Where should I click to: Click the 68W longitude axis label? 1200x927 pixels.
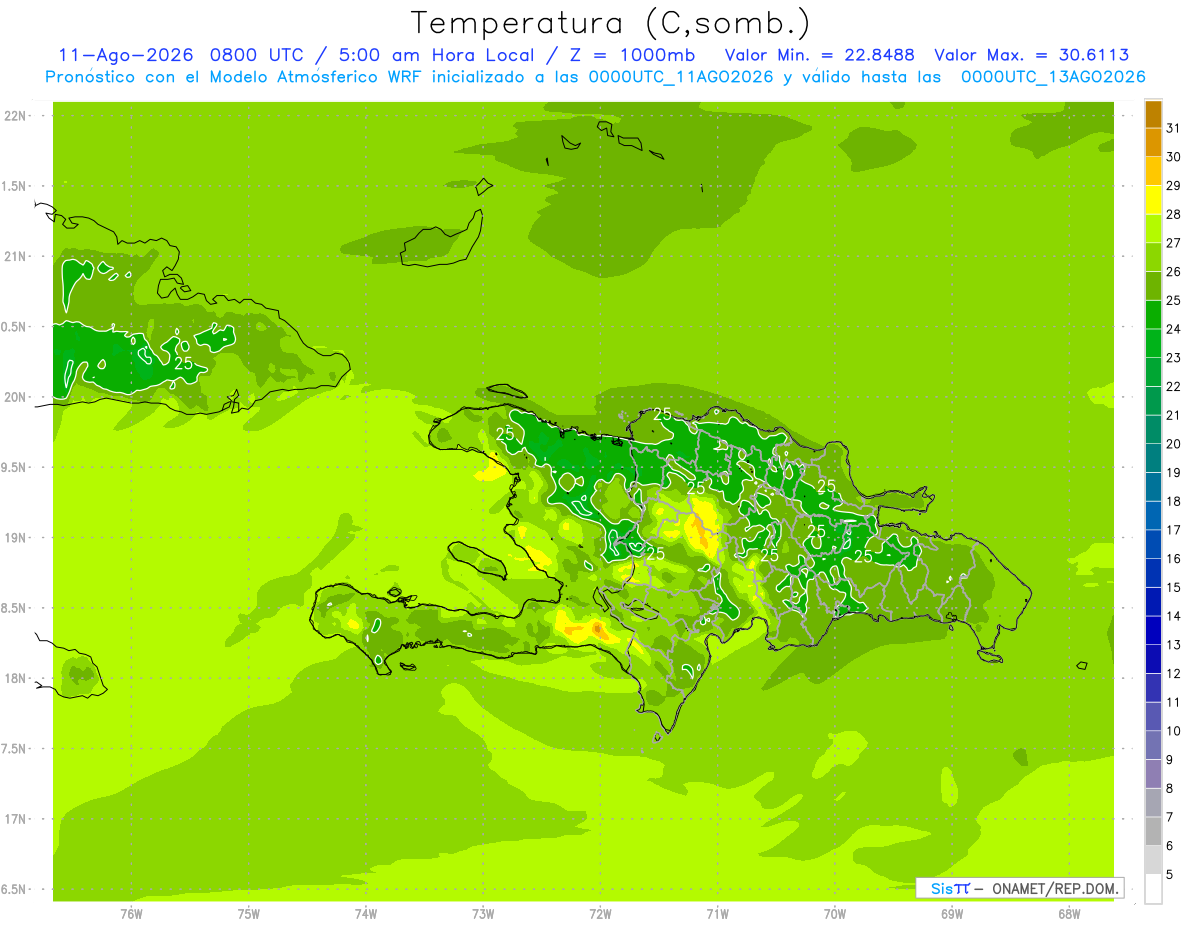pyautogui.click(x=1068, y=913)
